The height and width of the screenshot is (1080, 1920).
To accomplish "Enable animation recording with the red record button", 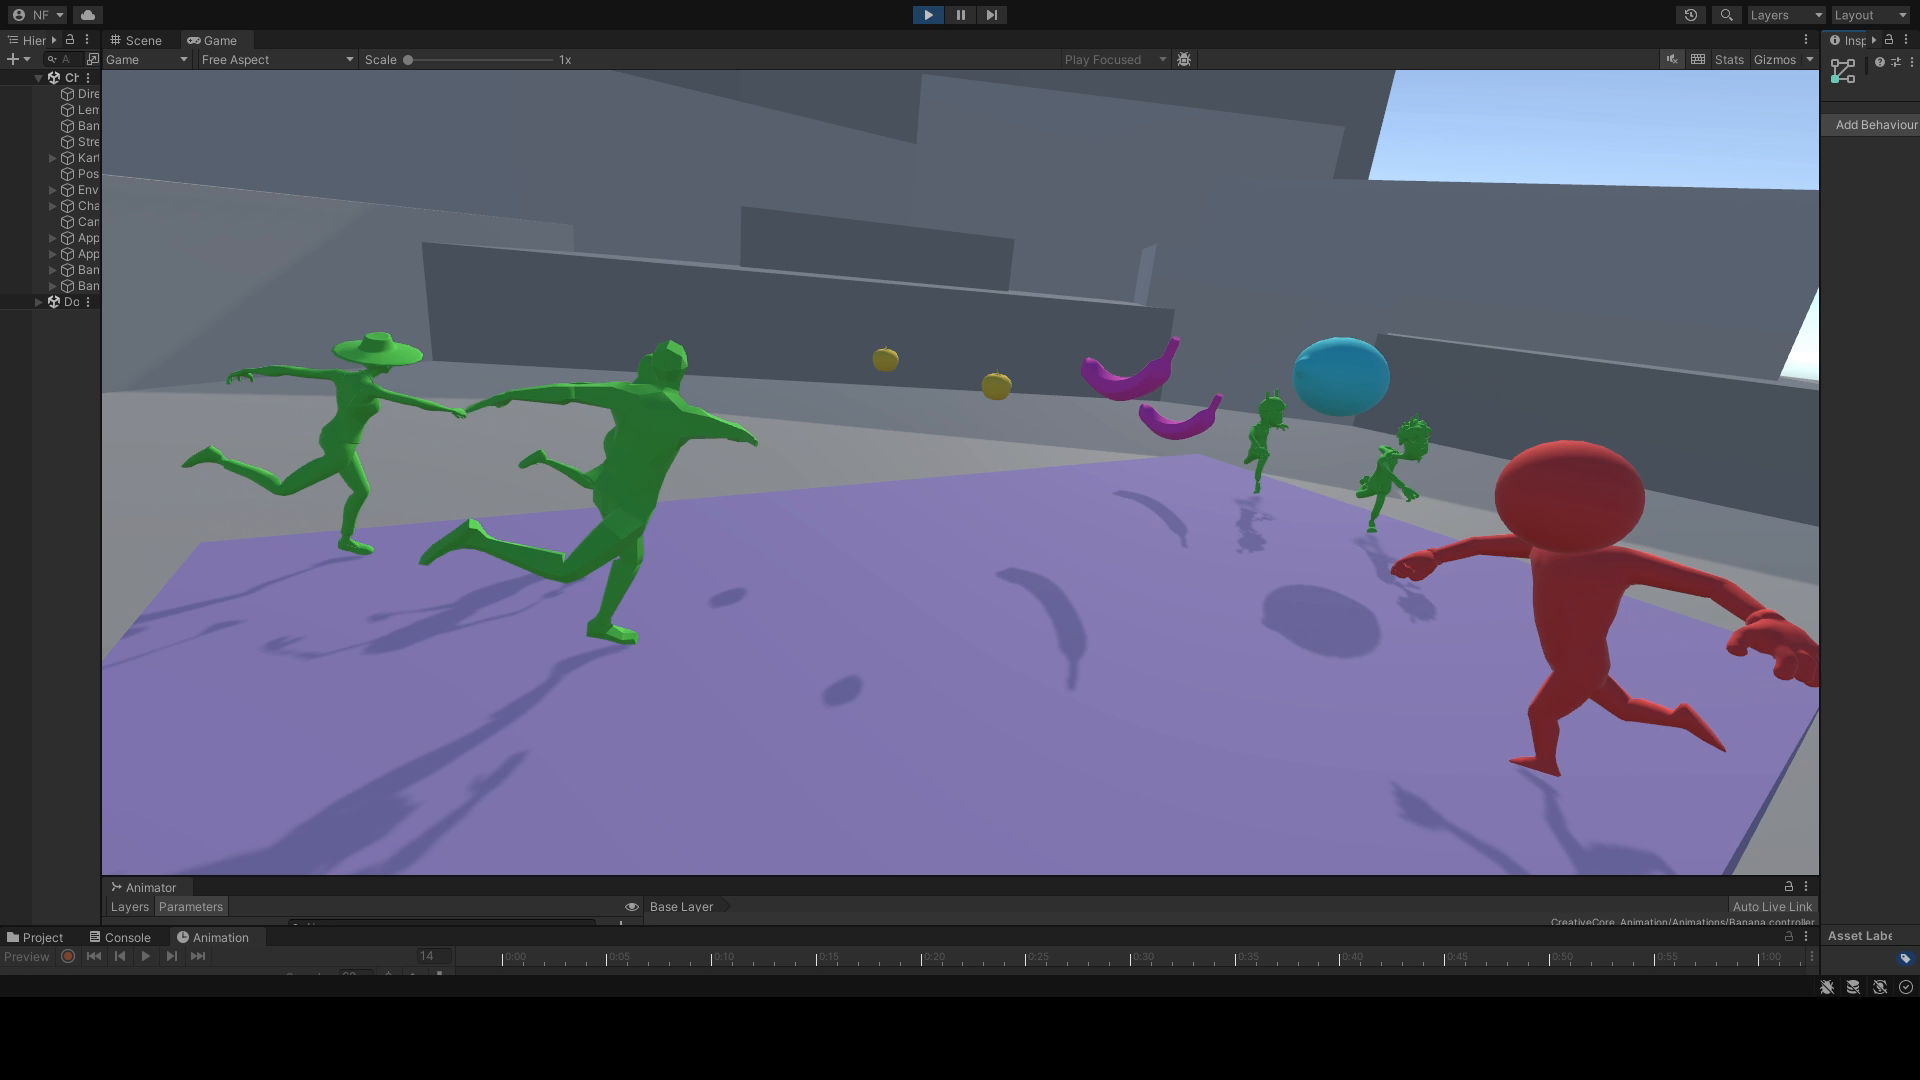I will pyautogui.click(x=67, y=956).
